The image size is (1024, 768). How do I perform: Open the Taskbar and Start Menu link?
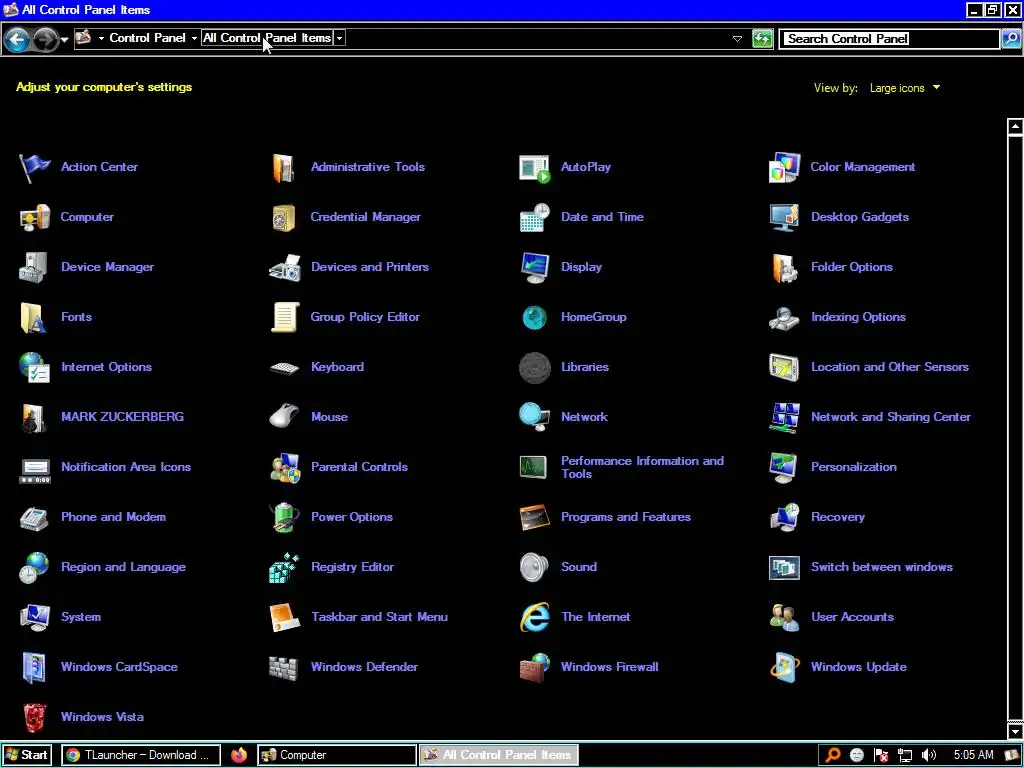tap(379, 617)
